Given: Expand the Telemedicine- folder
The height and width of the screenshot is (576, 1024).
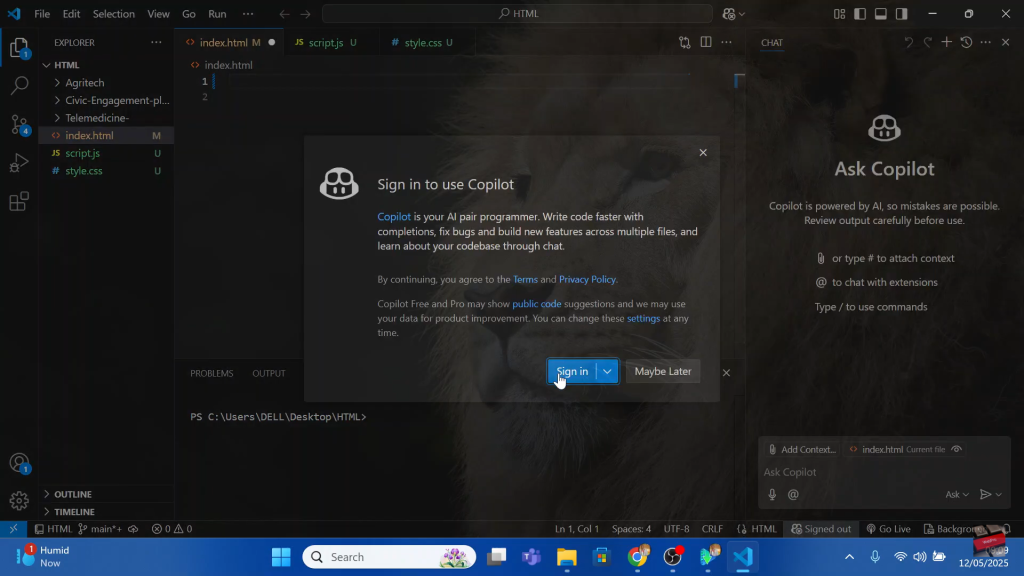Looking at the screenshot, I should (x=104, y=118).
